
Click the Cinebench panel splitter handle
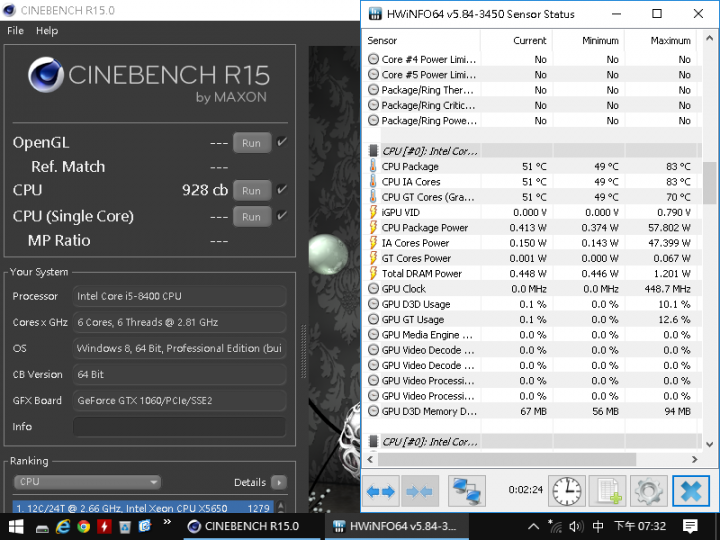click(303, 351)
